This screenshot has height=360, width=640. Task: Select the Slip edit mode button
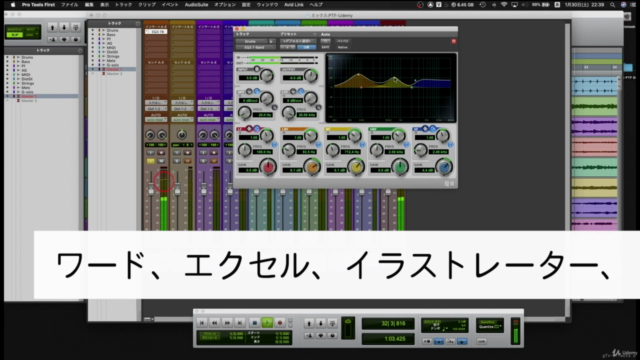15,35
